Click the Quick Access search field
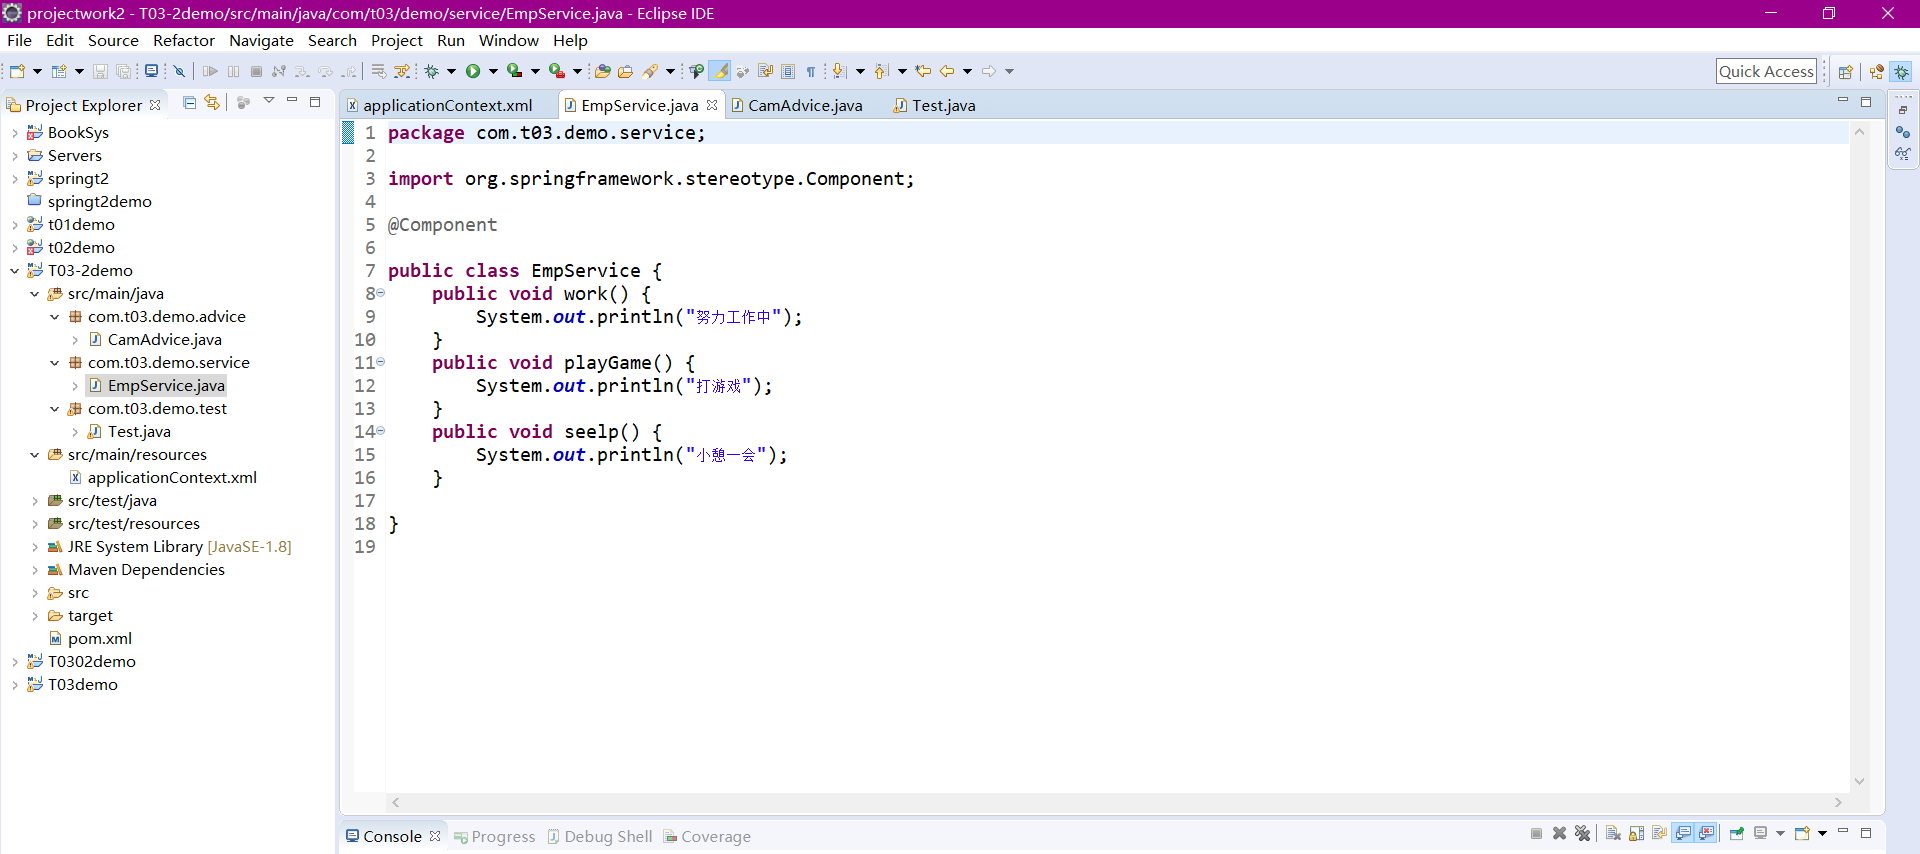The height and width of the screenshot is (854, 1920). pyautogui.click(x=1766, y=71)
